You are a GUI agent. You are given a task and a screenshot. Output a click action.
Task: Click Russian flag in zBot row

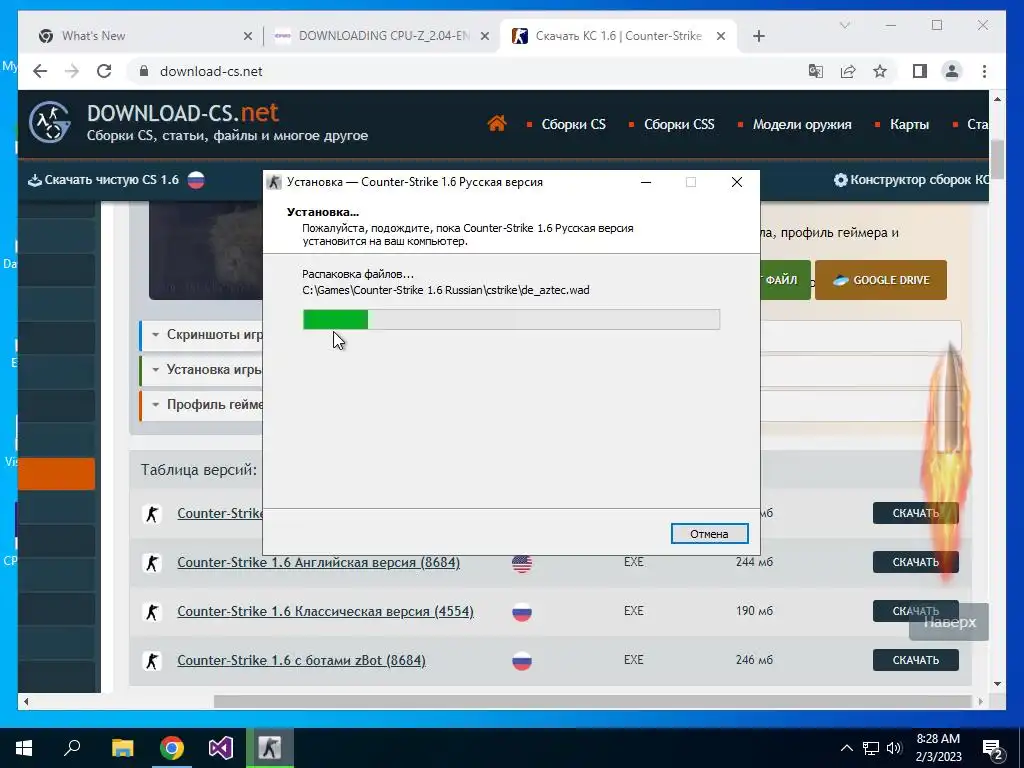click(x=522, y=661)
